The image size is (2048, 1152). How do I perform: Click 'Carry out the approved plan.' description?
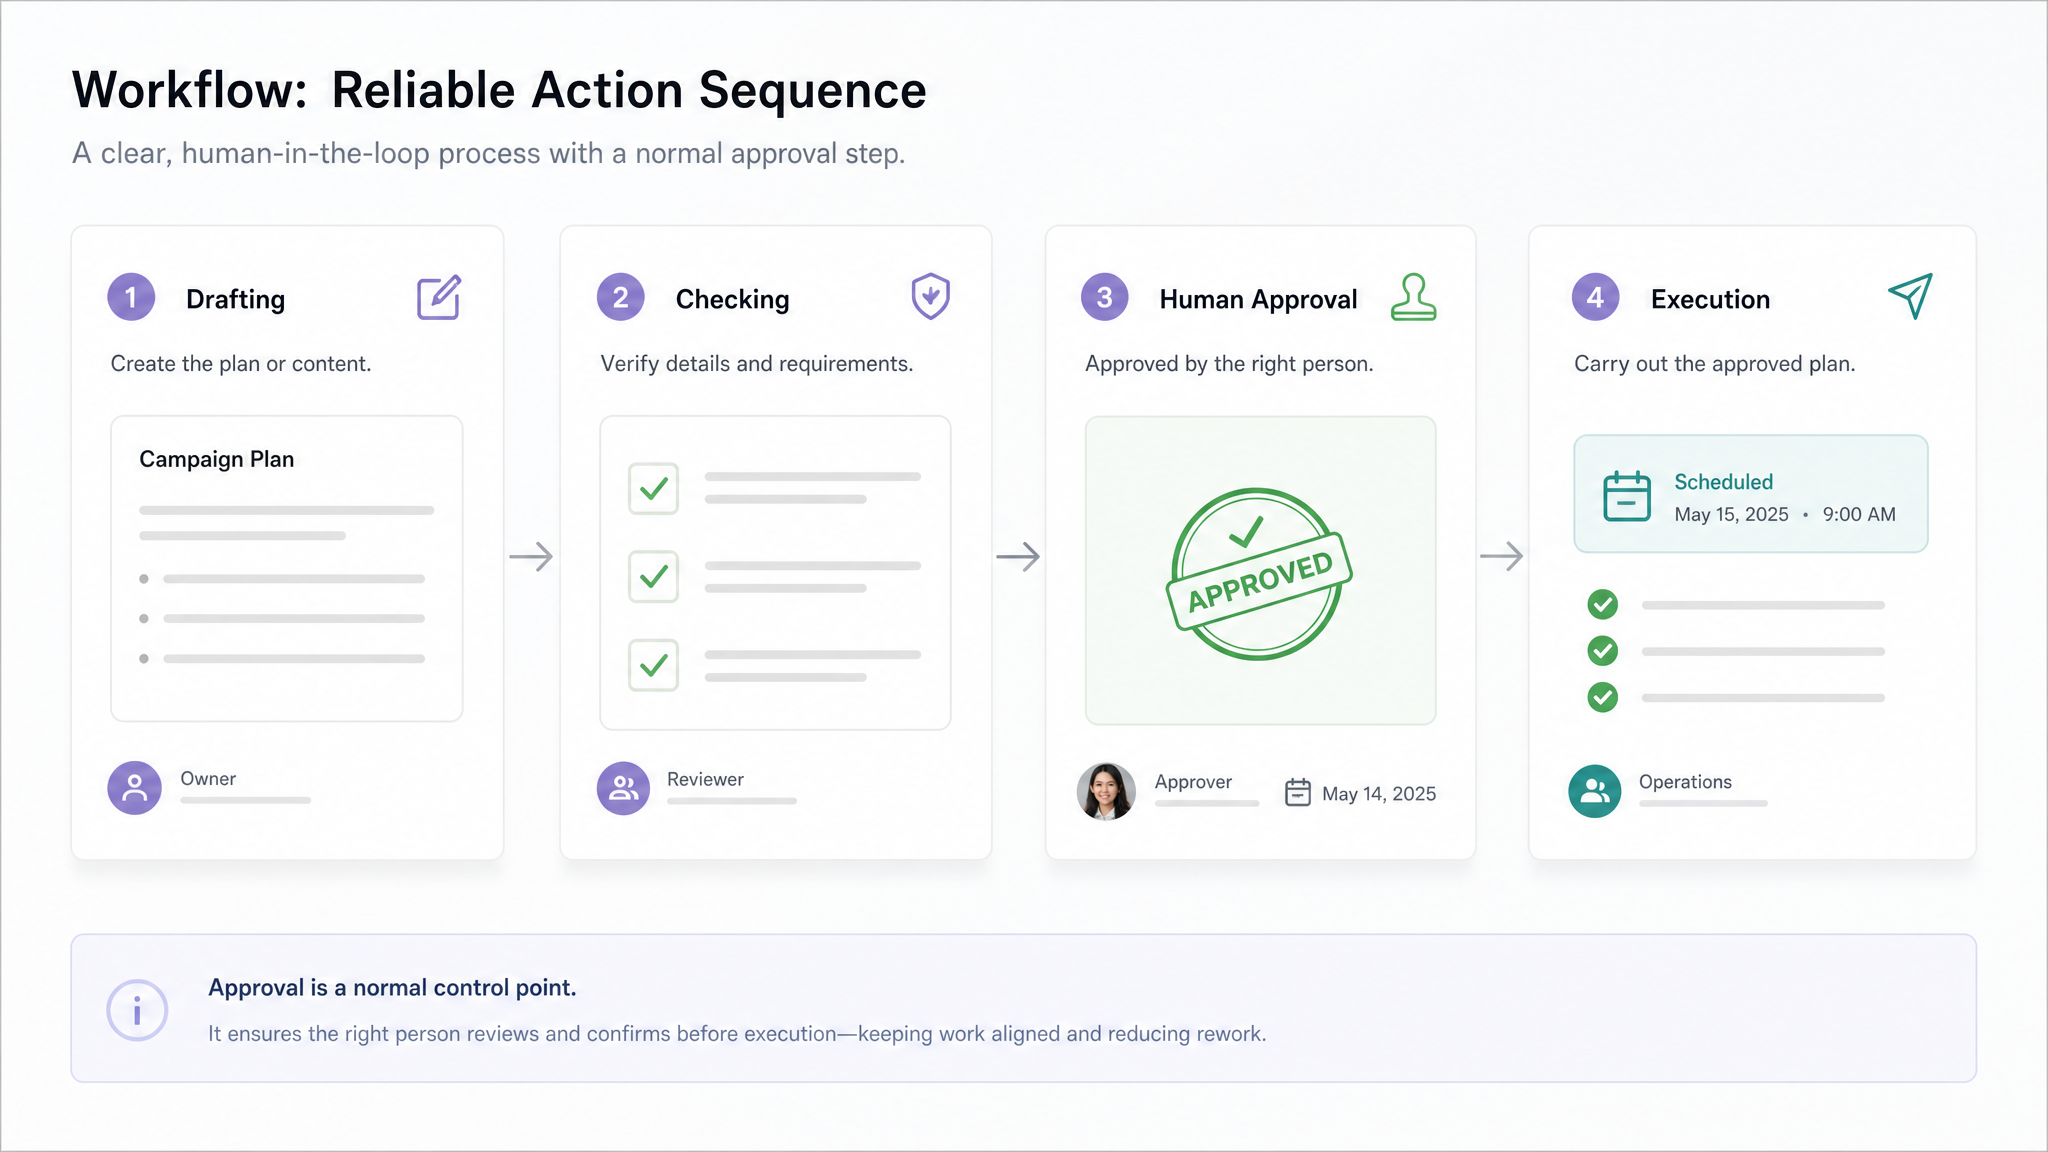[x=1715, y=364]
